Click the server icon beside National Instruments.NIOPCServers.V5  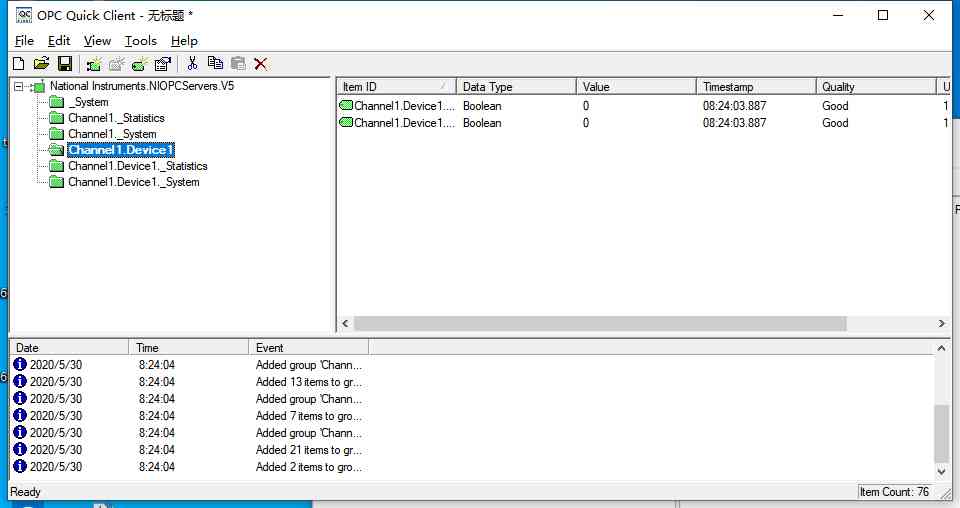pyautogui.click(x=38, y=86)
